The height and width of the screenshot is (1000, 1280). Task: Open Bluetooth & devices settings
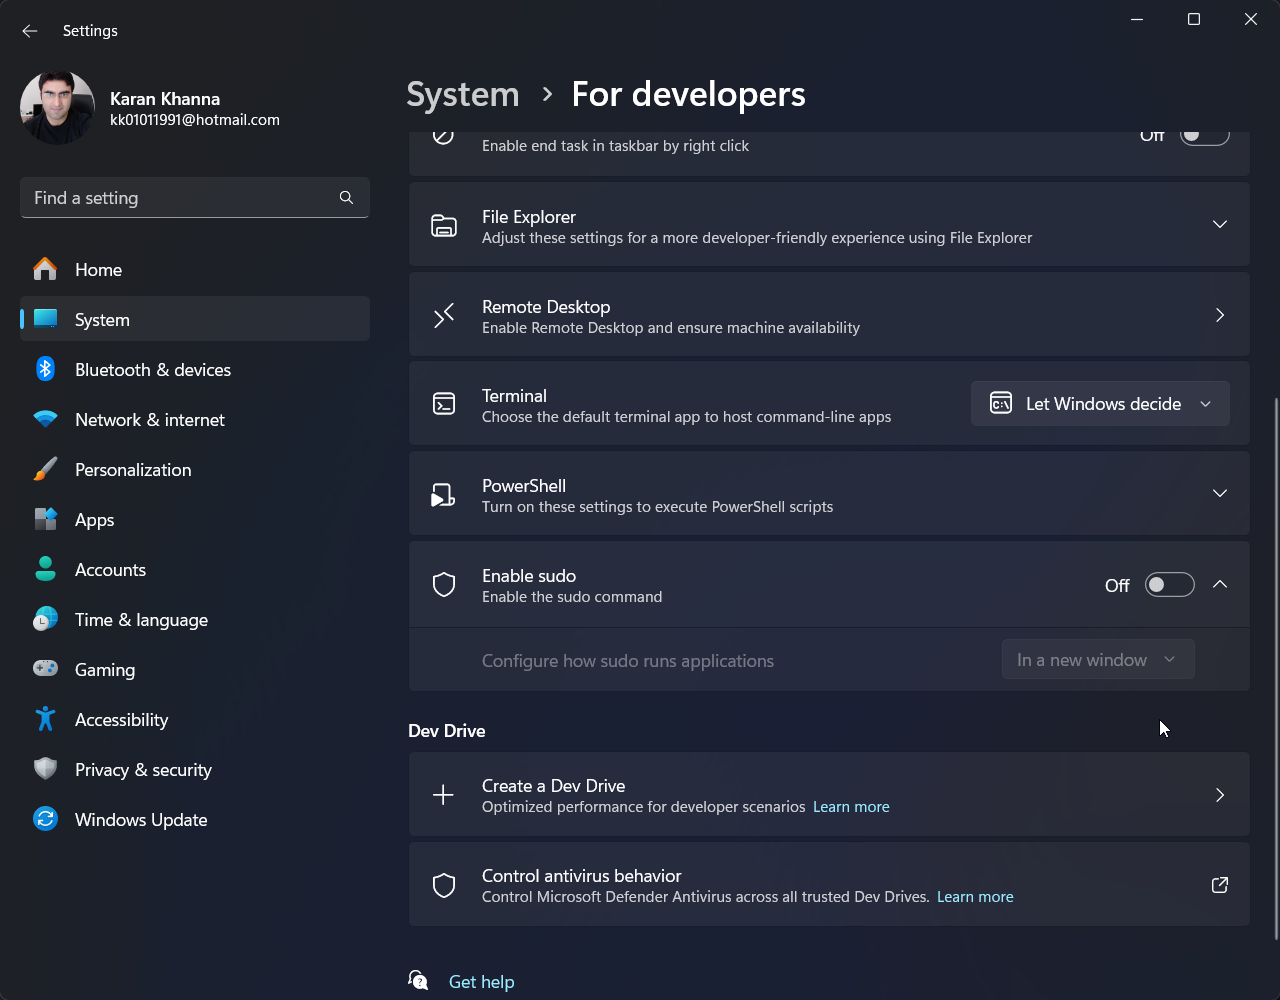point(195,369)
